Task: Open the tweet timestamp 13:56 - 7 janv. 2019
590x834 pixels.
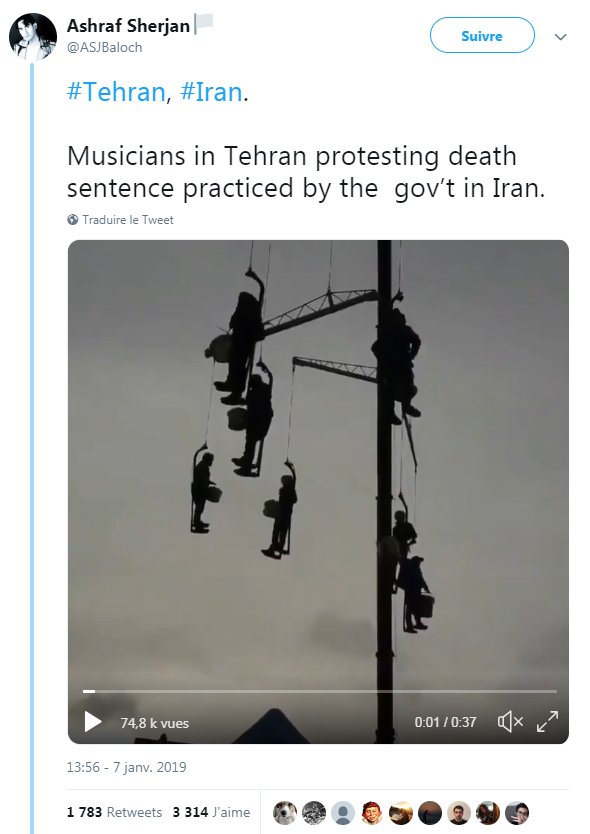Action: [x=127, y=767]
